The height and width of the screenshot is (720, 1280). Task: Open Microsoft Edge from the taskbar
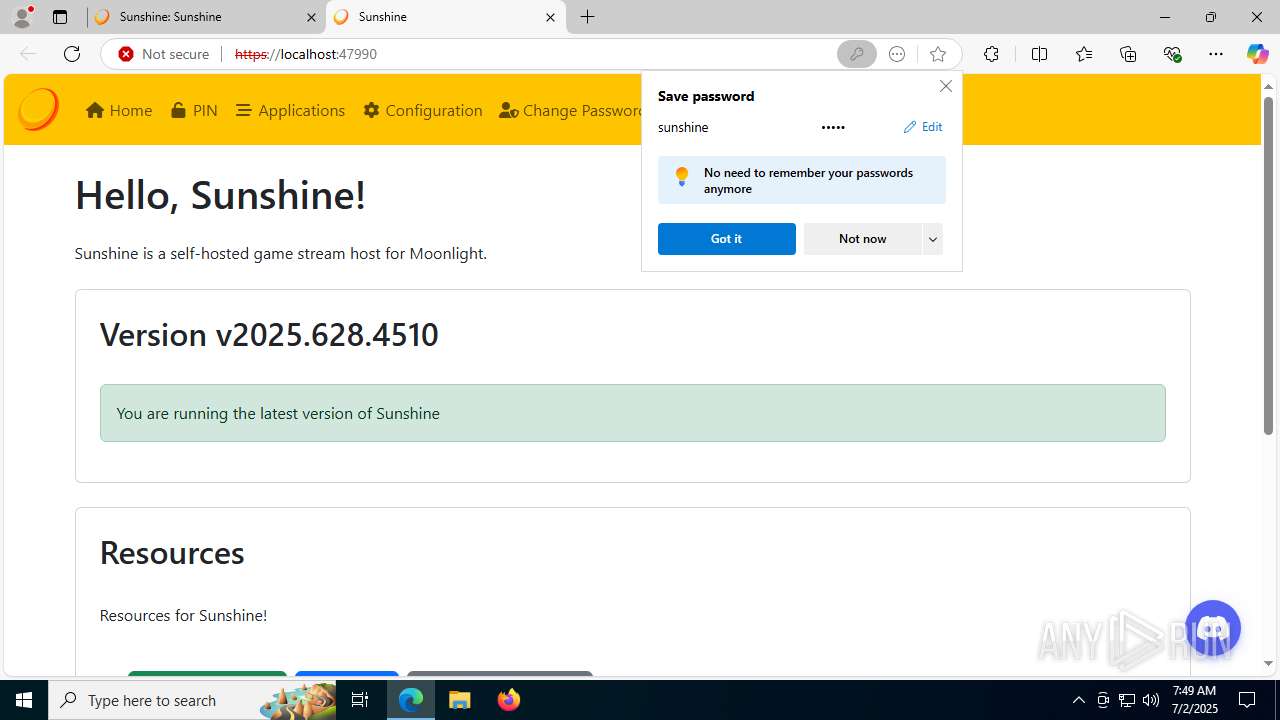[411, 700]
